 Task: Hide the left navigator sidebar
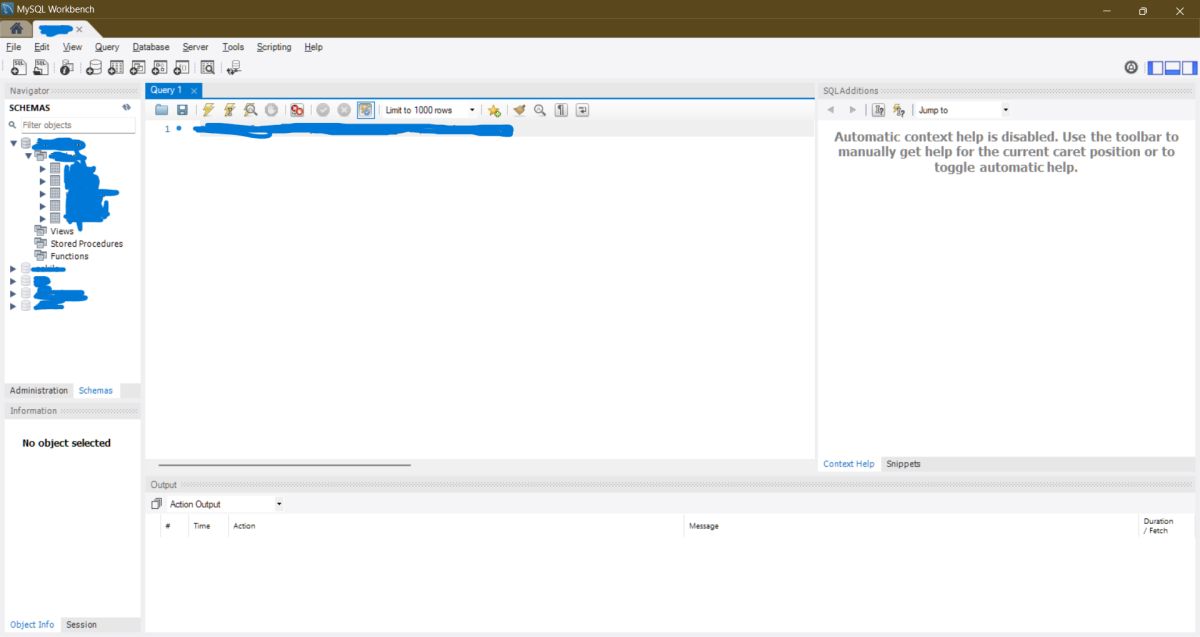tap(1155, 68)
